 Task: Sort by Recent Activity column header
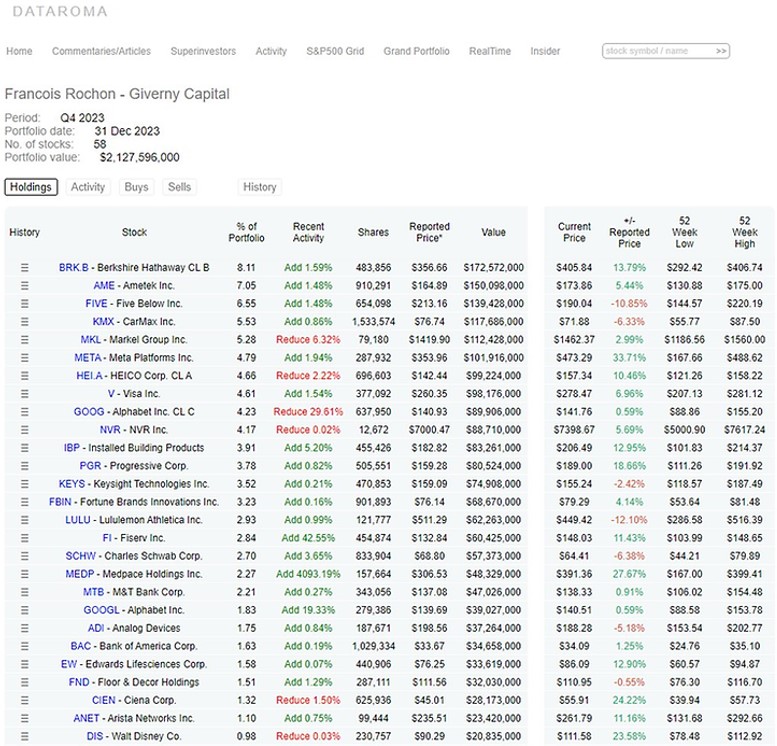[x=308, y=232]
